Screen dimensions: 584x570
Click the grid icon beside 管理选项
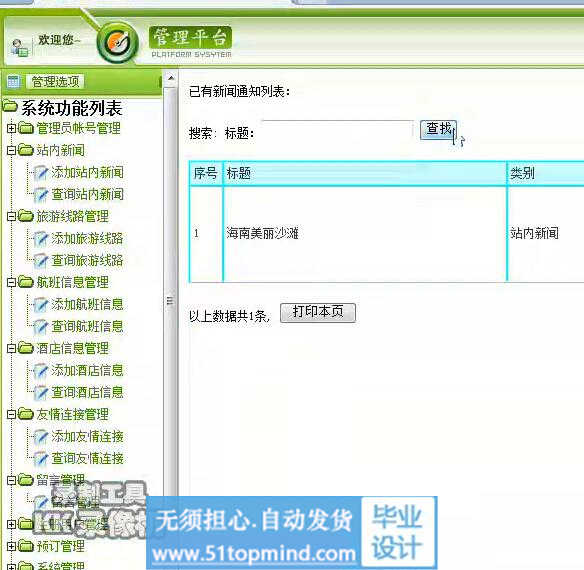(x=14, y=82)
